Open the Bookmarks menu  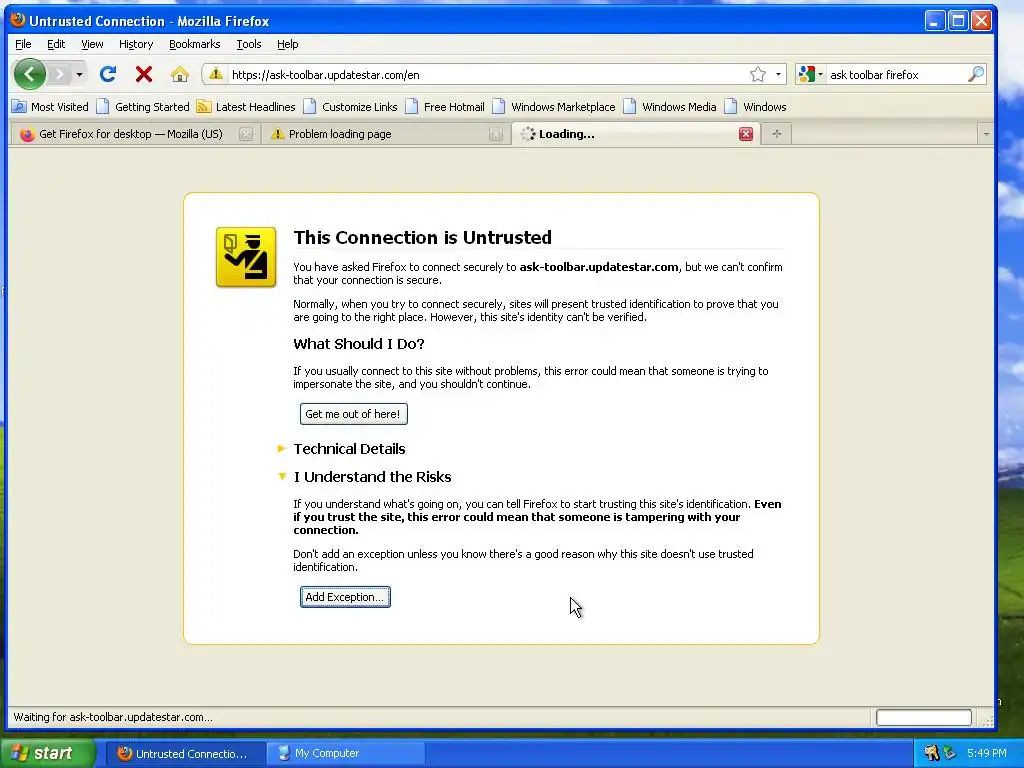point(195,44)
